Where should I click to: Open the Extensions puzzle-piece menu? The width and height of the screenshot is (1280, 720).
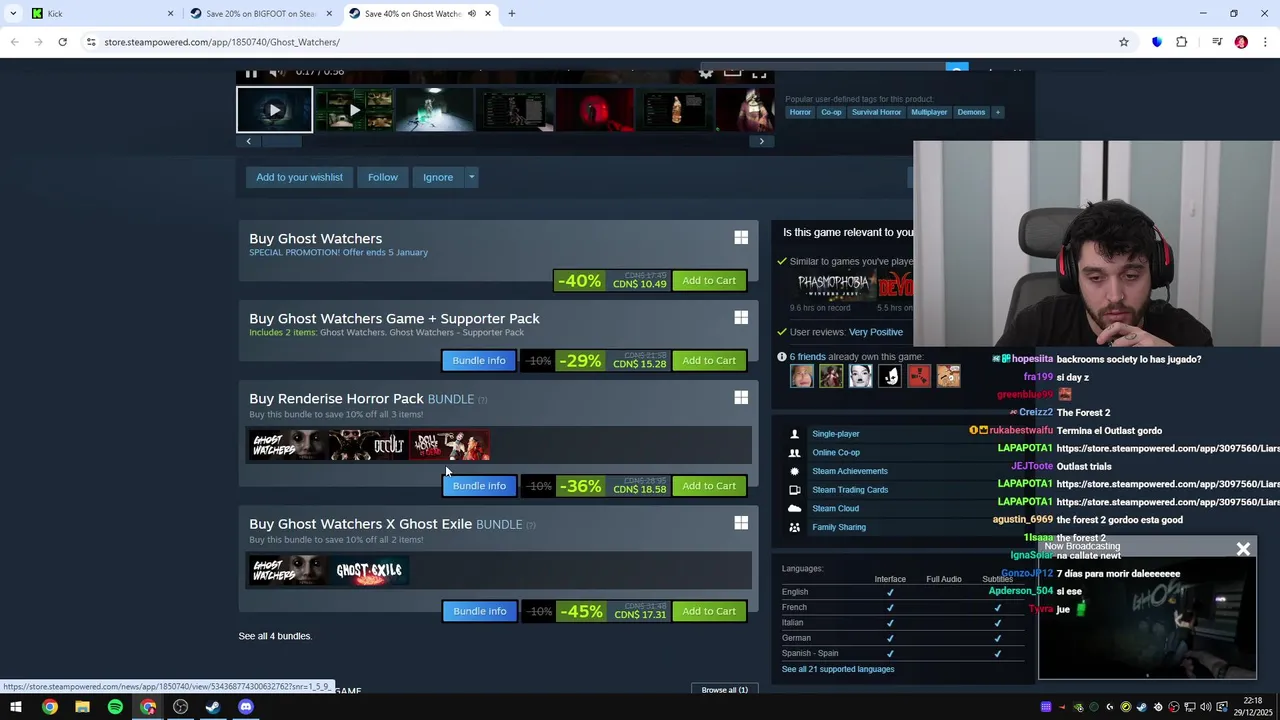(1182, 42)
